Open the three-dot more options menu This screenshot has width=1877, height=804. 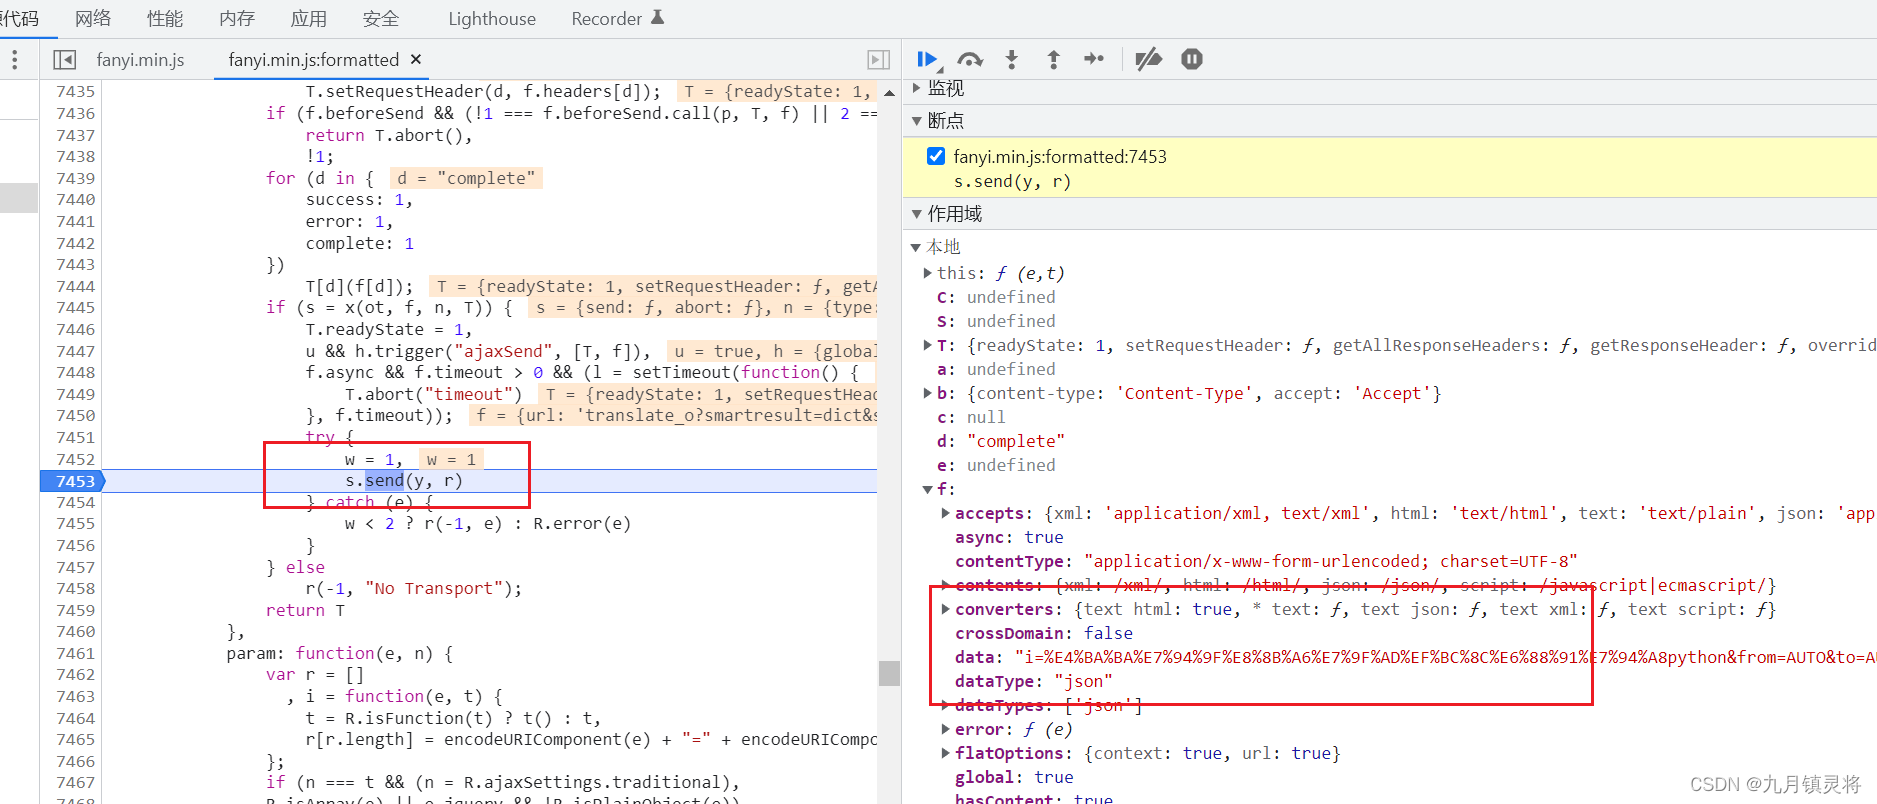coord(14,60)
